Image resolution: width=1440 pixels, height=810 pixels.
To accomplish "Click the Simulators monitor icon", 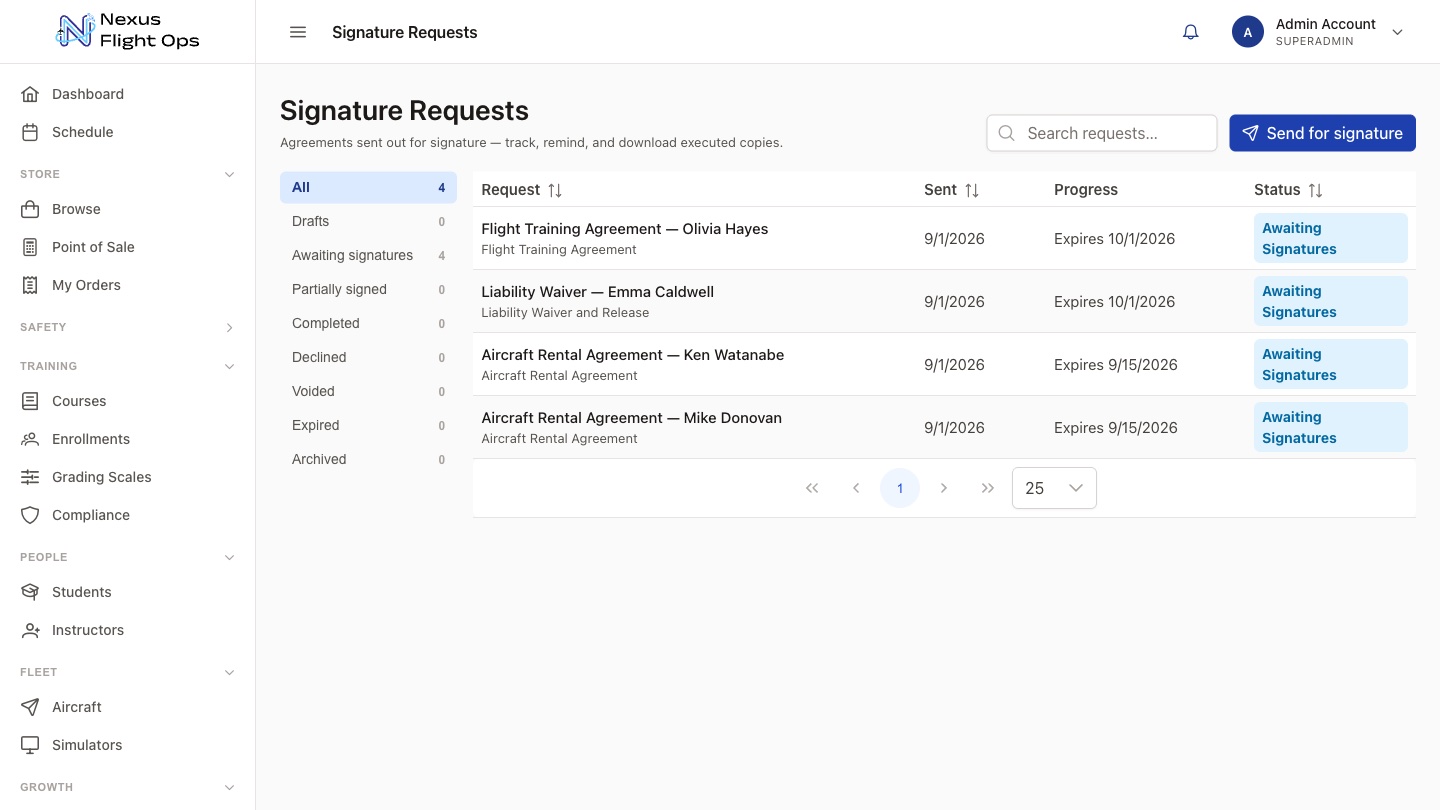I will 30,745.
